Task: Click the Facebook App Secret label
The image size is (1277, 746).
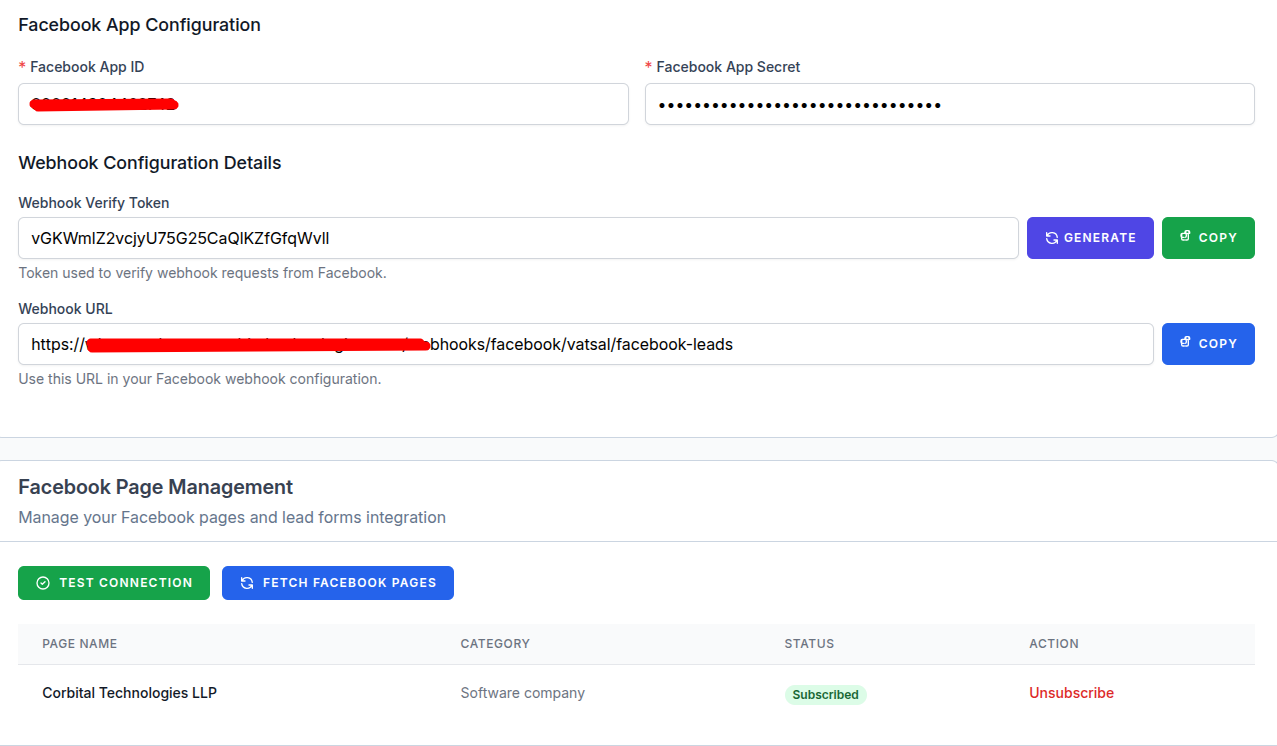Action: [x=728, y=67]
